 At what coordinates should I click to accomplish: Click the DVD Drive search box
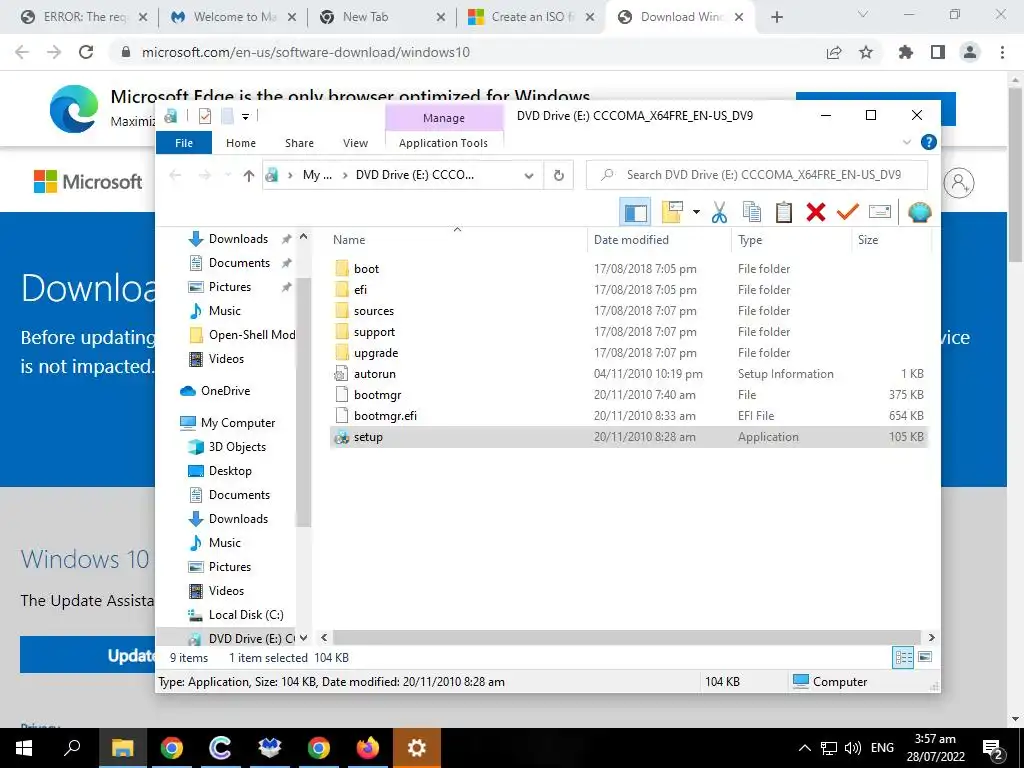tap(757, 175)
